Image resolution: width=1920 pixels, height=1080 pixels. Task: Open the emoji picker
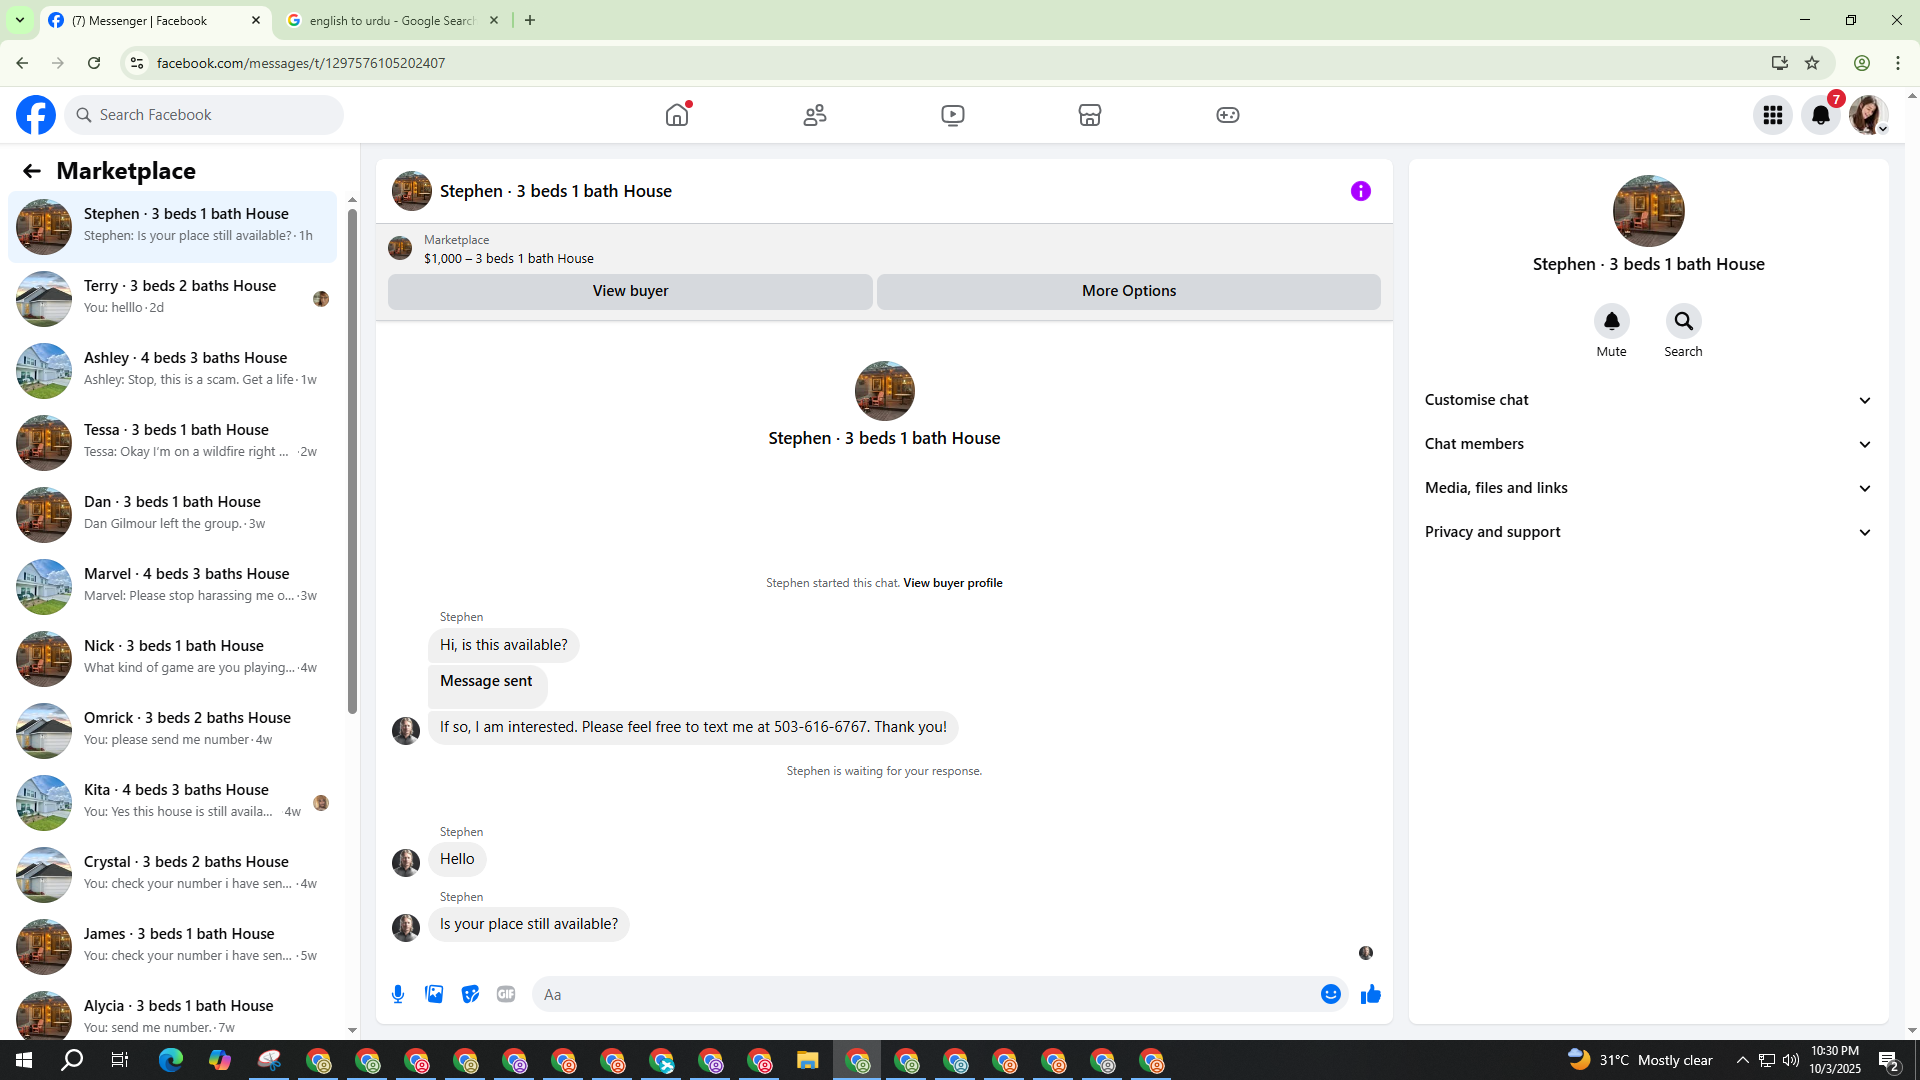(x=1331, y=994)
